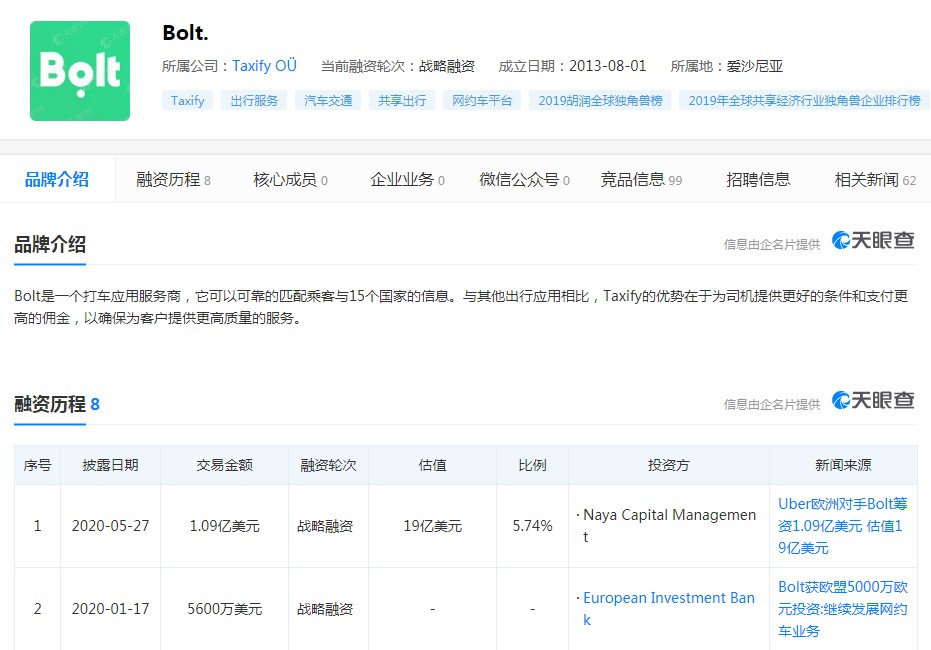Open news link Uber欧洲对手Bolt筹资1.09亿美元

[x=843, y=526]
